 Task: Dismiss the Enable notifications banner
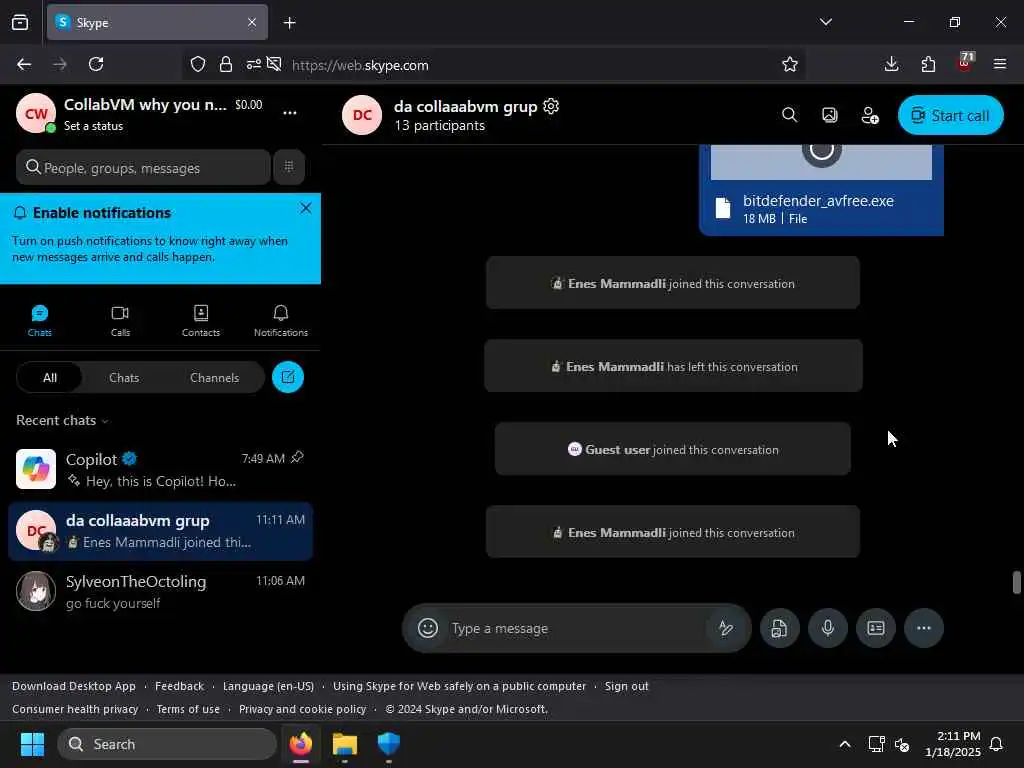coord(306,208)
